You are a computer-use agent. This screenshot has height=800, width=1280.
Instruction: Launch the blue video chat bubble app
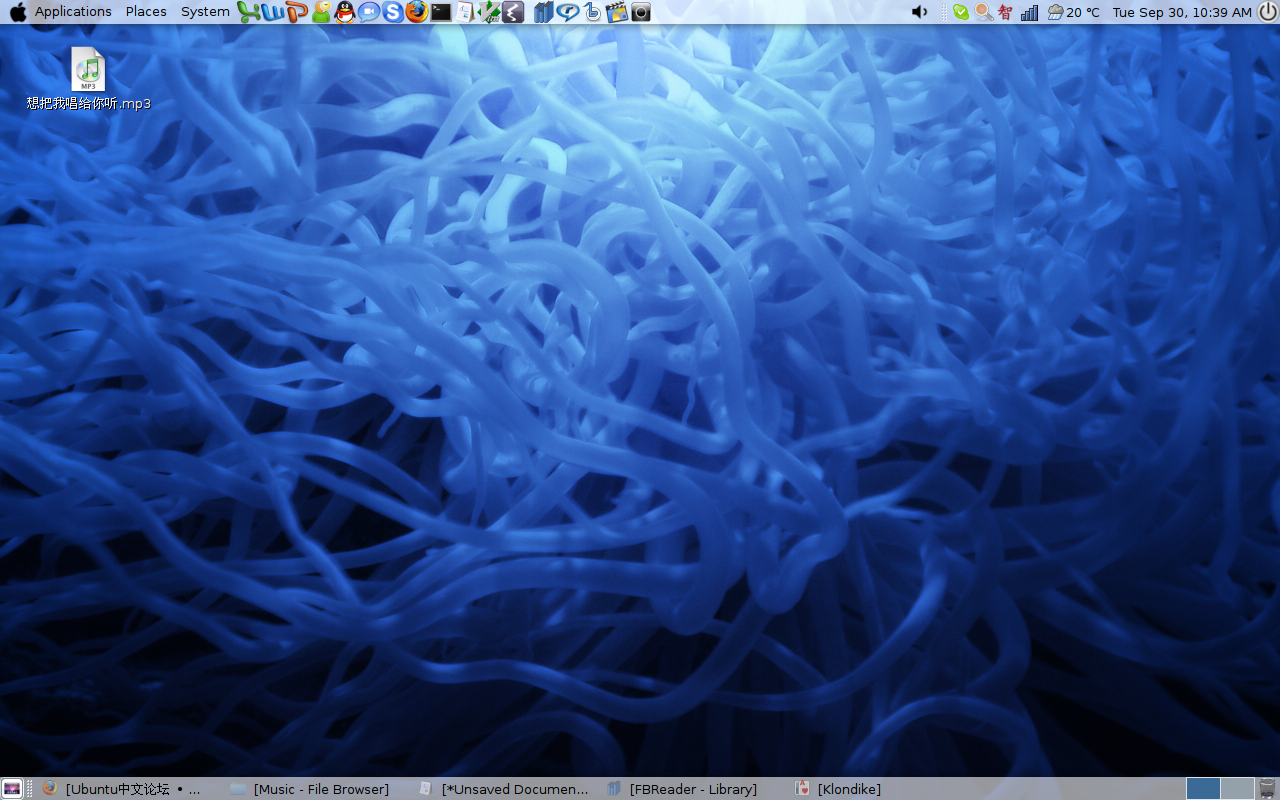point(369,12)
